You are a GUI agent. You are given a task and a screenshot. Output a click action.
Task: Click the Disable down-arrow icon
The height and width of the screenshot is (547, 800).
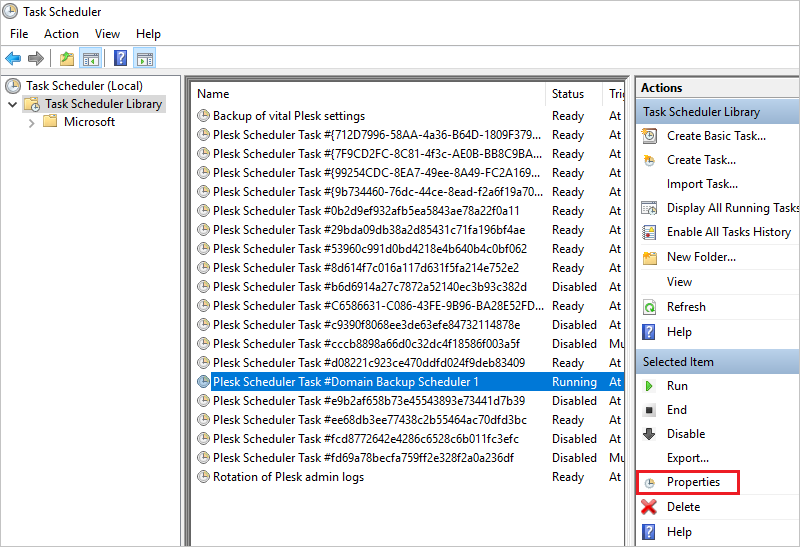(x=649, y=434)
